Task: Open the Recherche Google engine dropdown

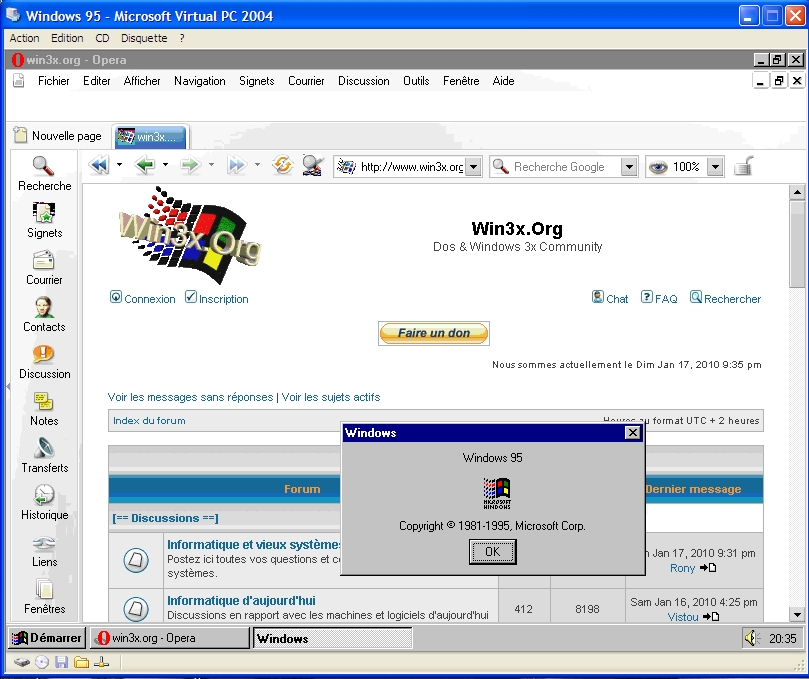Action: (628, 167)
